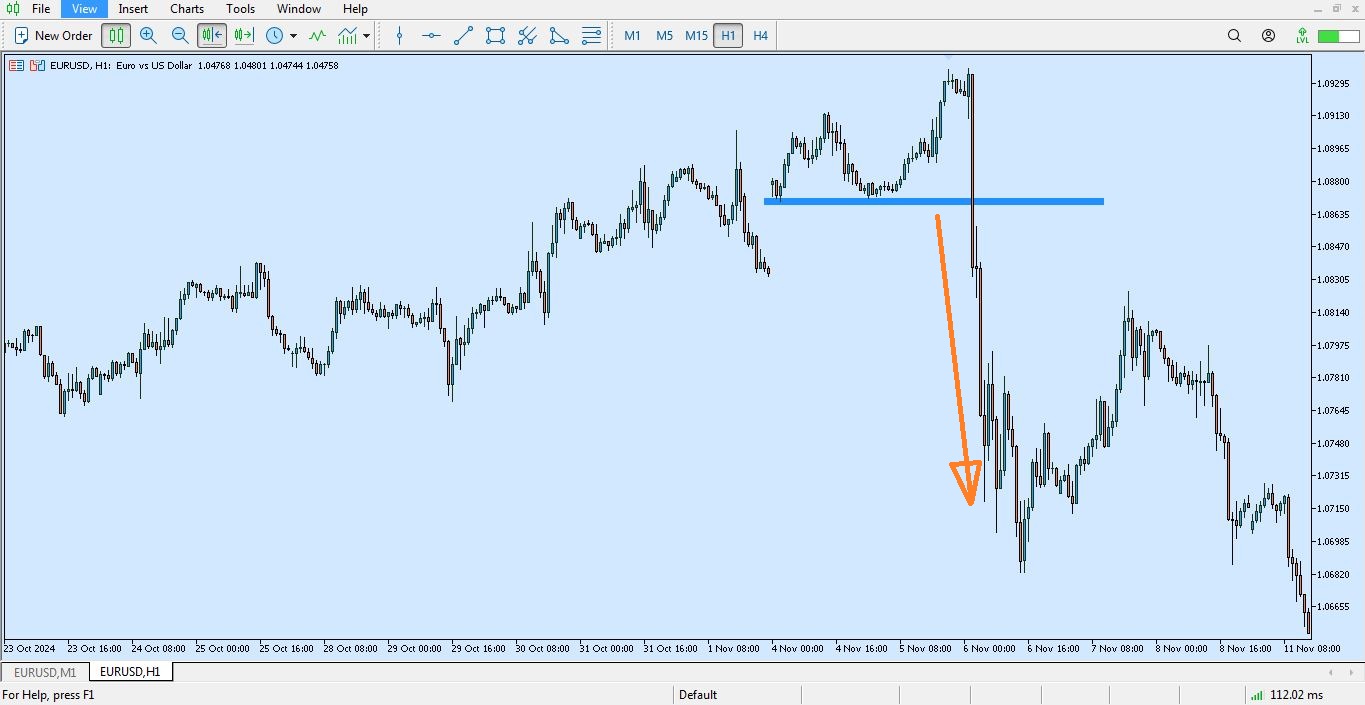Pick the rectangle shapes tool
The width and height of the screenshot is (1365, 705).
(x=495, y=35)
